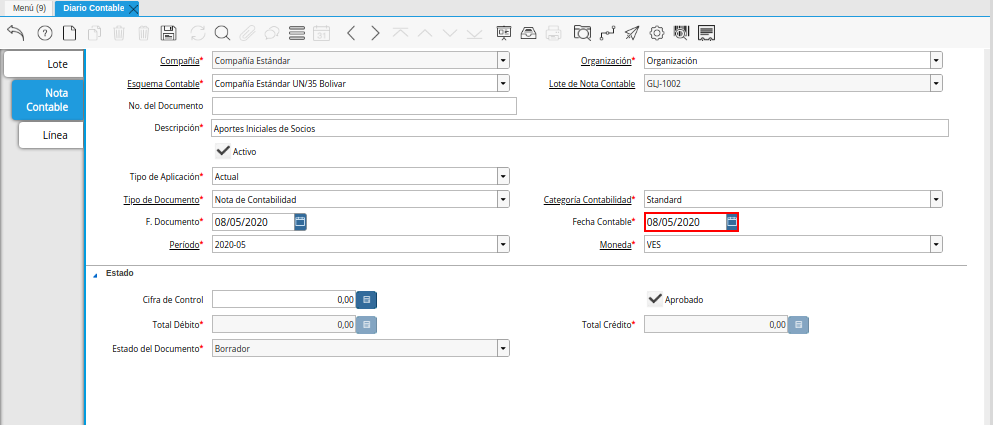993x425 pixels.
Task: Select the Diario Contable tab
Action: 93,8
